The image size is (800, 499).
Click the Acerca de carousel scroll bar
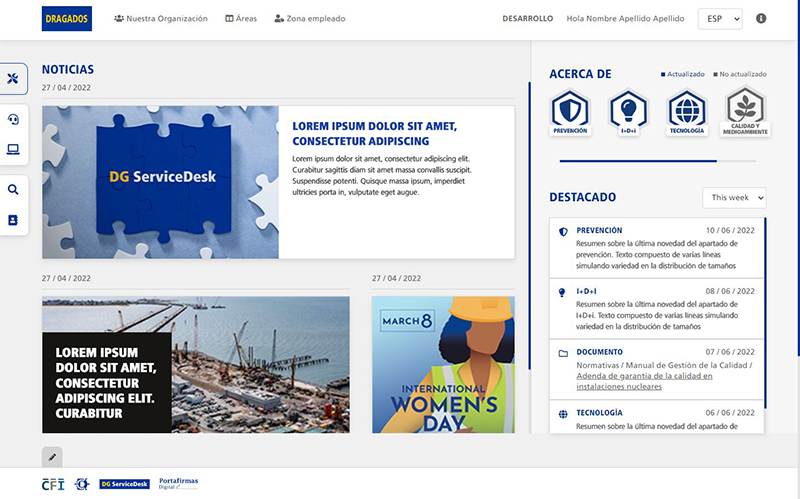pos(638,160)
